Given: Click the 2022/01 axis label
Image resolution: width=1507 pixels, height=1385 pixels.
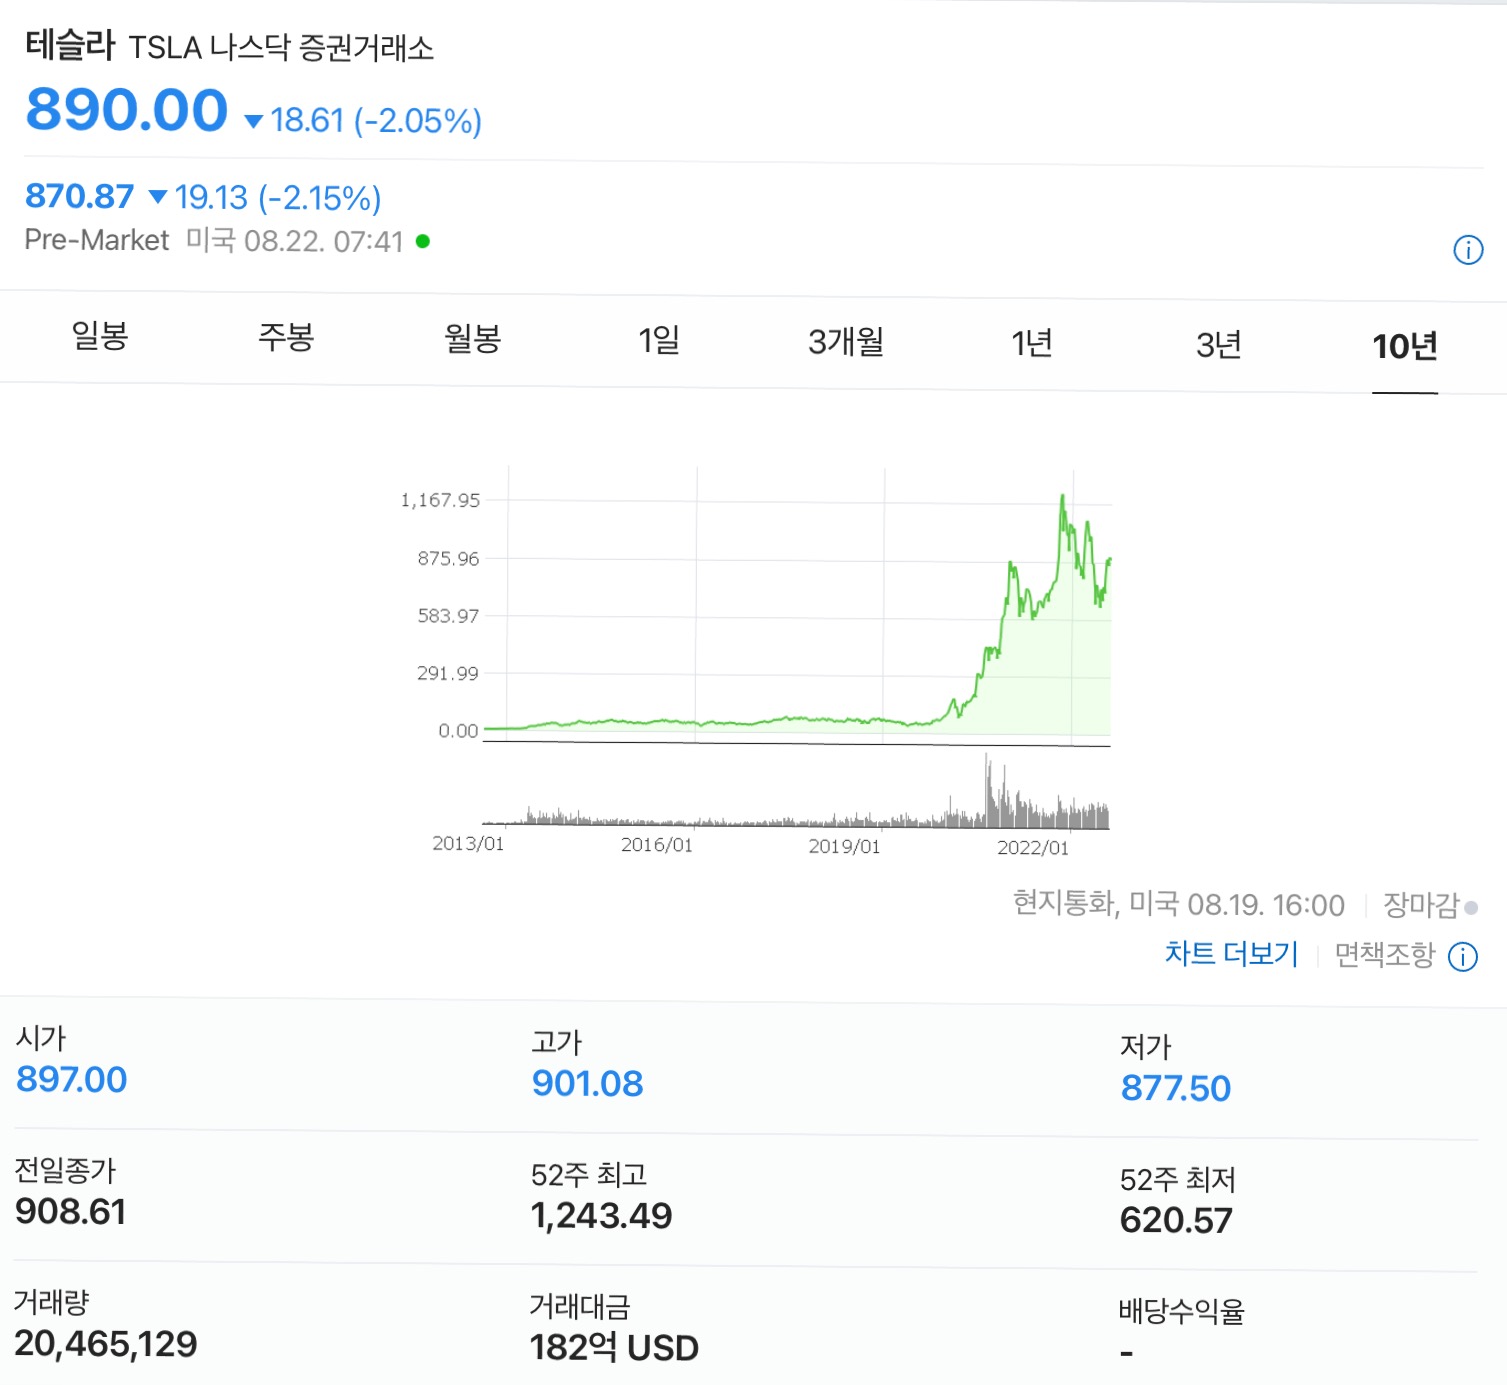Looking at the screenshot, I should [x=1033, y=848].
